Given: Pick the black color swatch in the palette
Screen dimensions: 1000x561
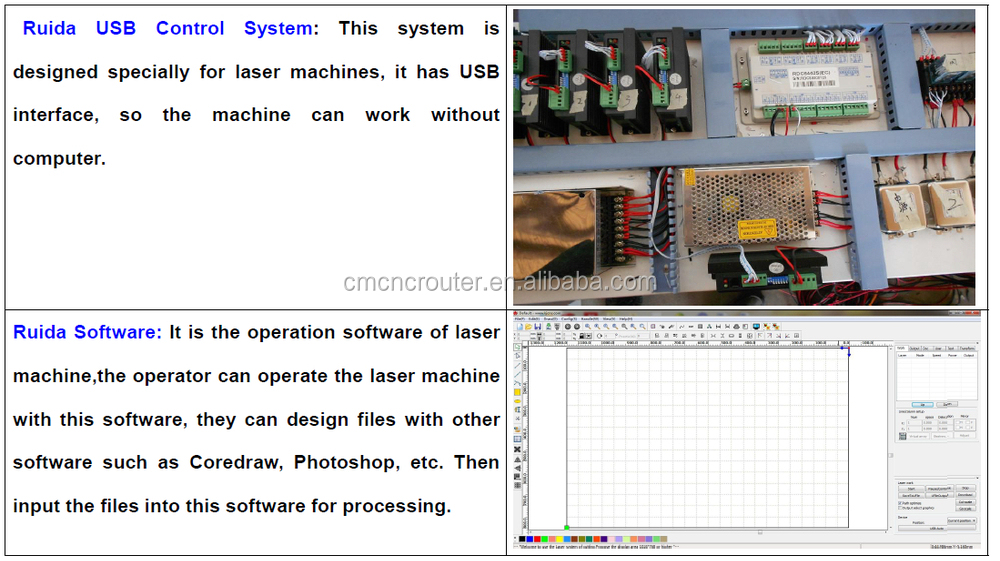Looking at the screenshot, I should (522, 539).
